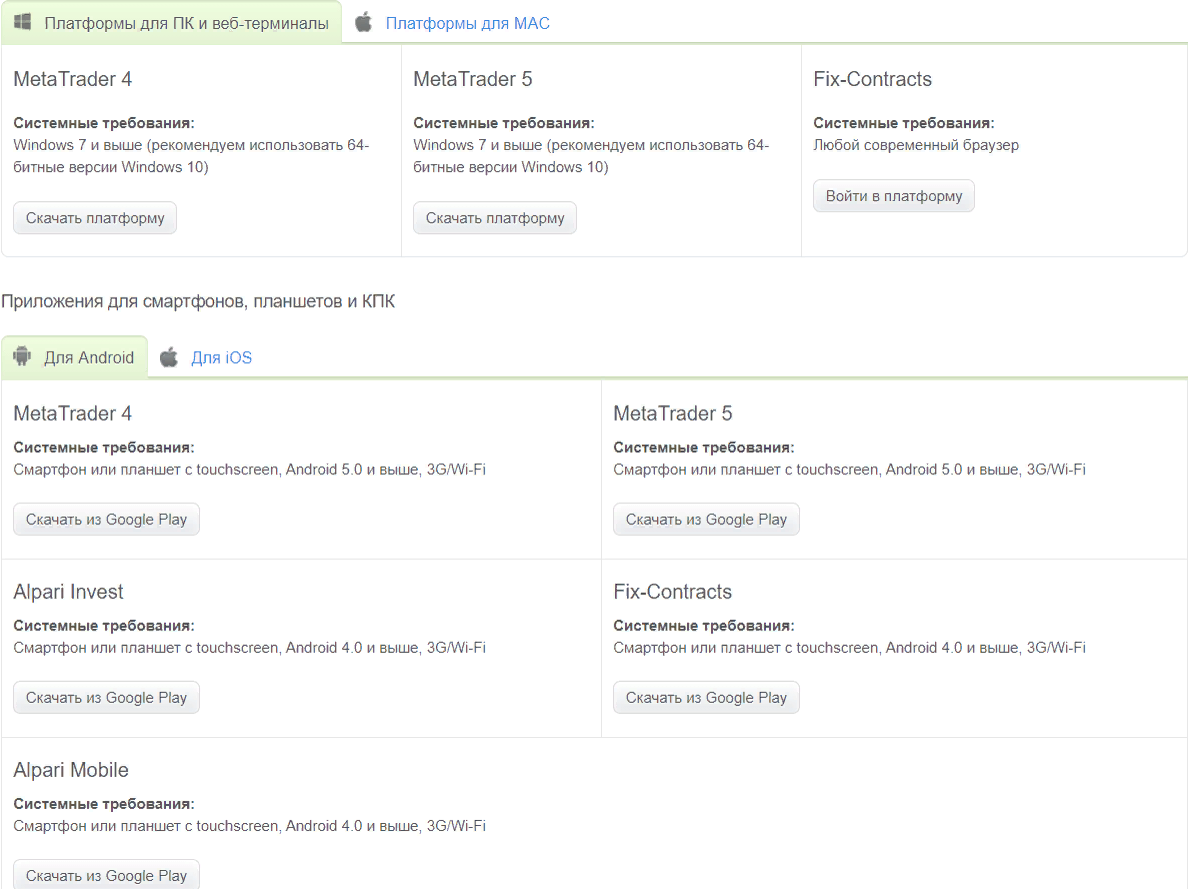1188x889 pixels.
Task: Click the Fix-Contracts heading in Android section
Action: click(673, 591)
